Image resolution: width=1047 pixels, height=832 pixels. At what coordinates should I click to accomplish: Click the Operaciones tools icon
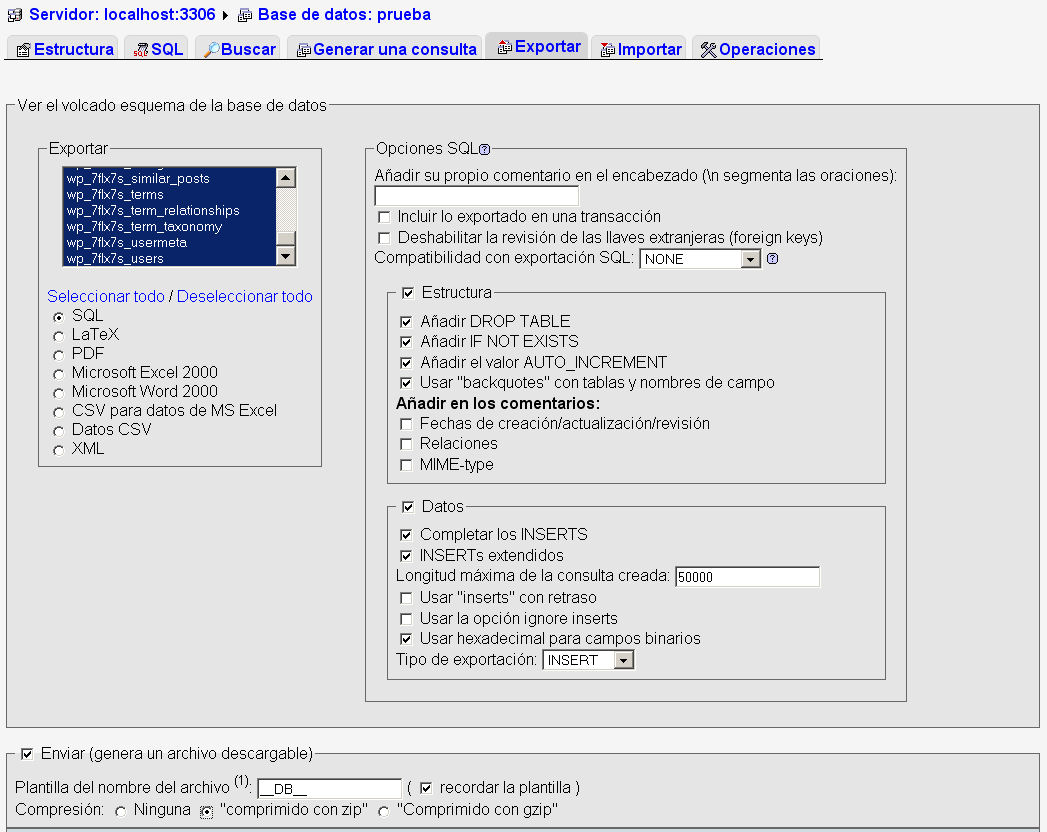708,50
